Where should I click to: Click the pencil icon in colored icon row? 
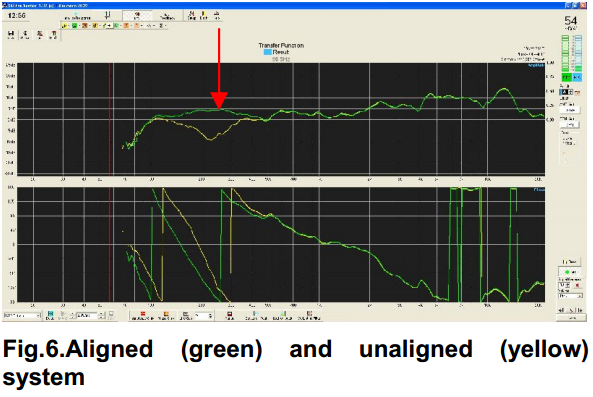click(x=106, y=26)
